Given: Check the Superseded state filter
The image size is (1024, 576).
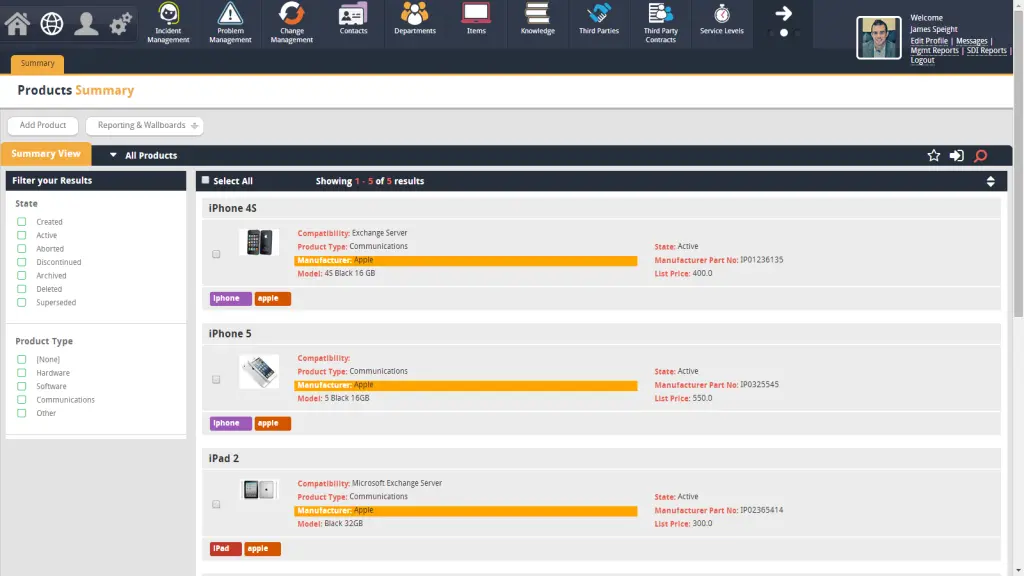Looking at the screenshot, I should click(x=22, y=302).
